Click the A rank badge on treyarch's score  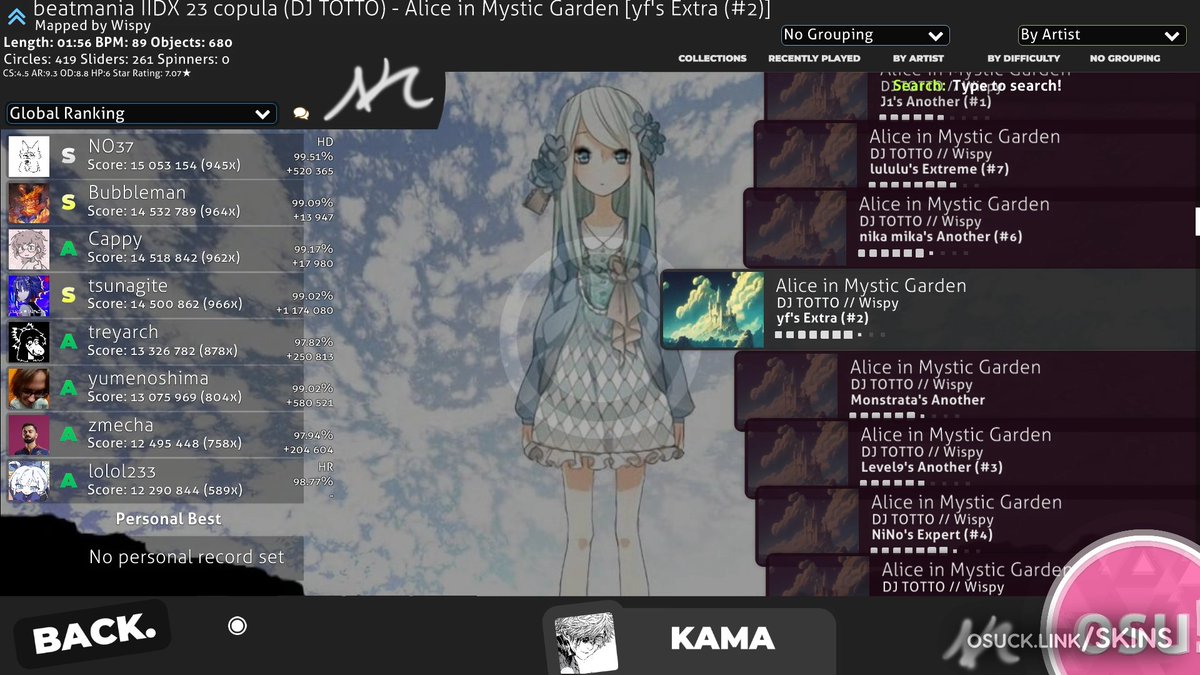coord(68,342)
